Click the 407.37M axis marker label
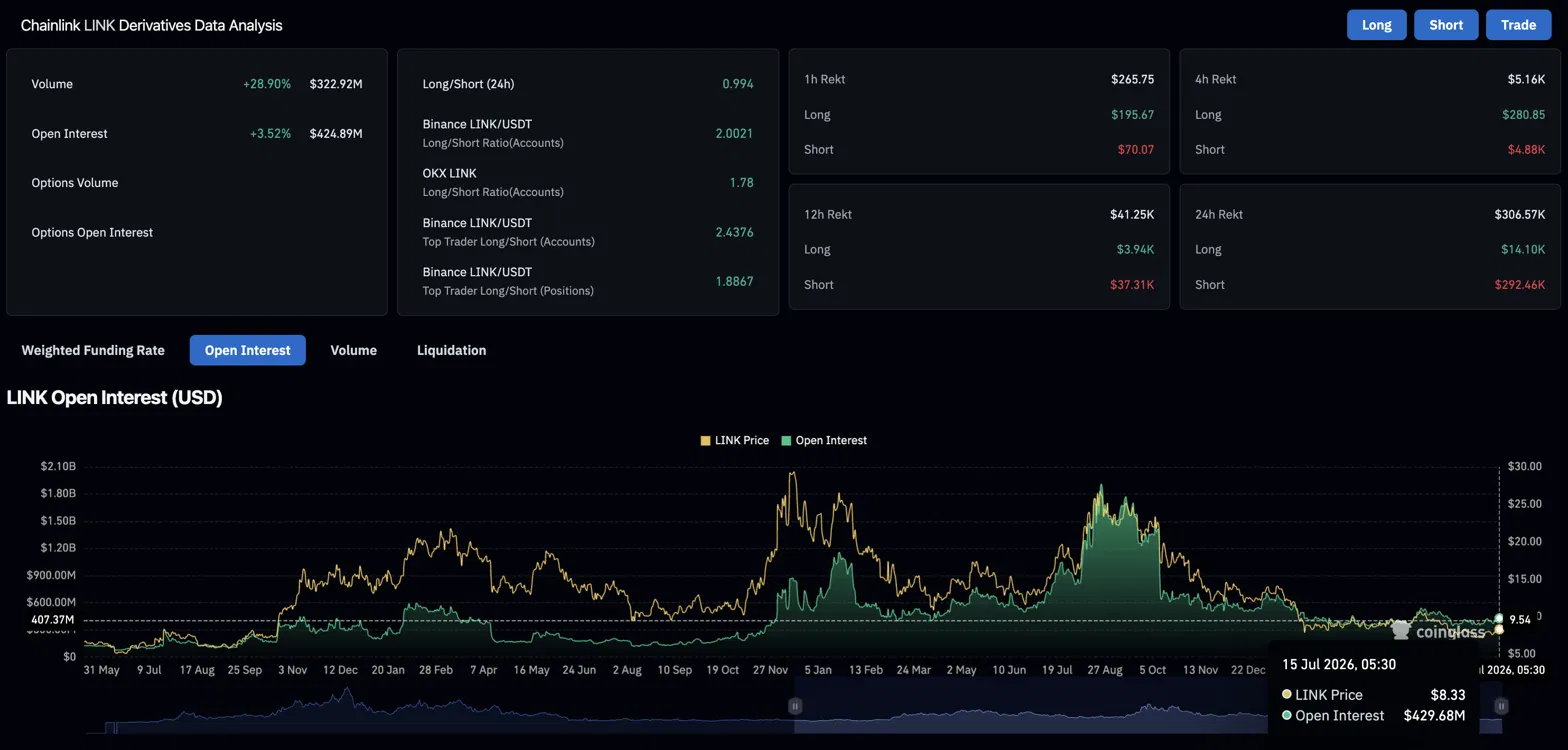Screen dimensions: 1568x750 (53, 620)
